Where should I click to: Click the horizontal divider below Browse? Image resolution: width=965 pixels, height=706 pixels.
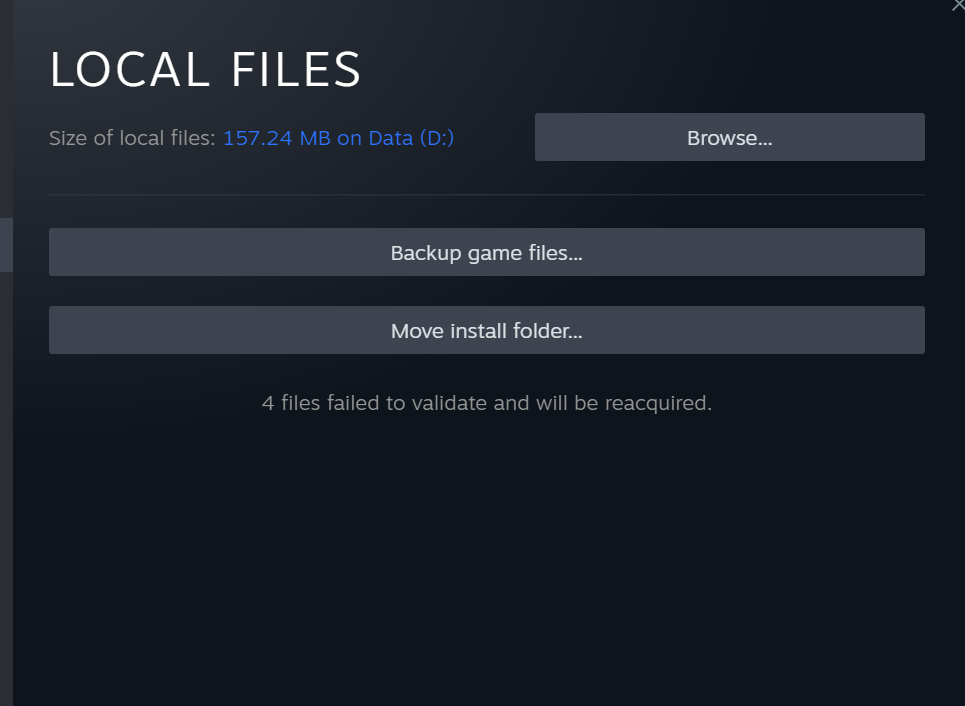(x=486, y=195)
